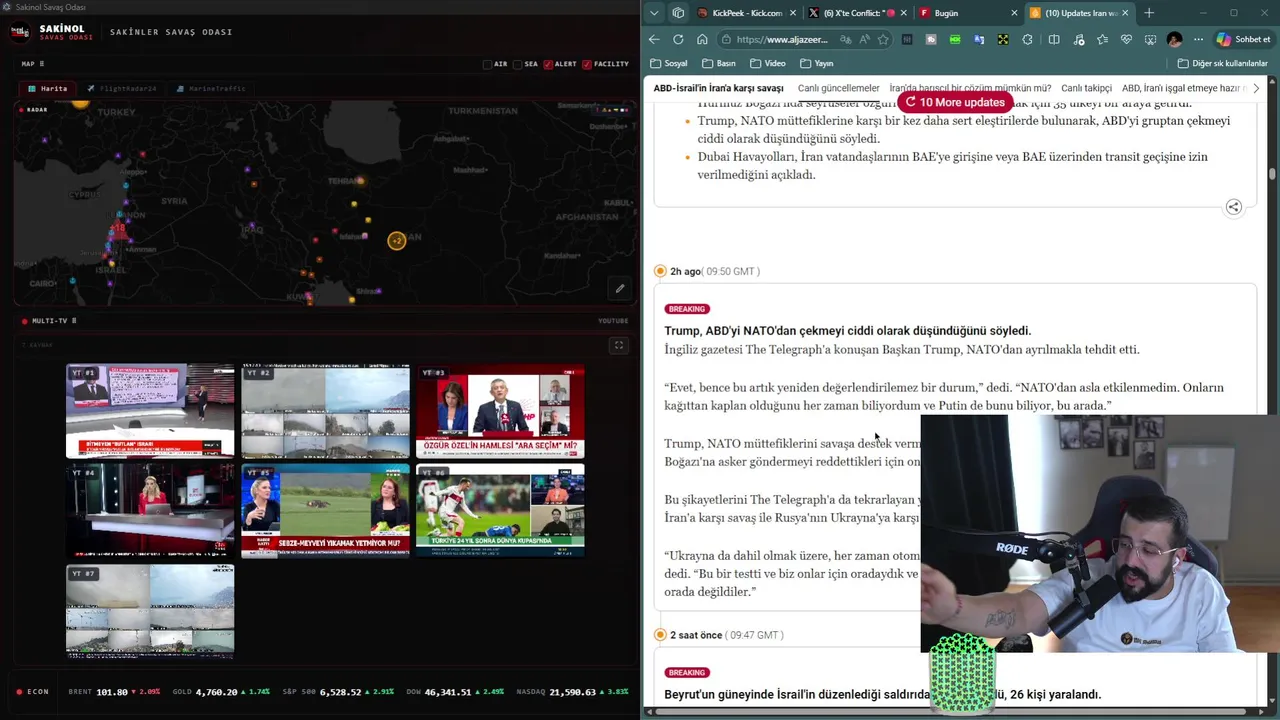1280x720 pixels.
Task: Open the Sohbet et Copilot button
Action: (1243, 40)
